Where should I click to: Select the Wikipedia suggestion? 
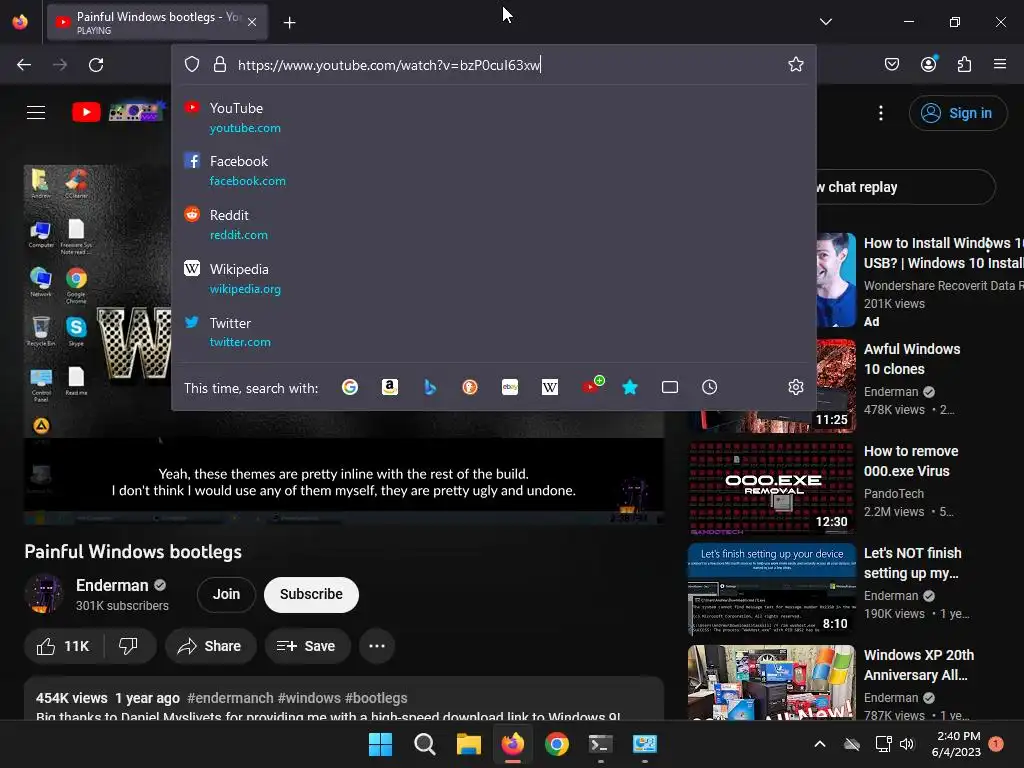click(x=494, y=278)
